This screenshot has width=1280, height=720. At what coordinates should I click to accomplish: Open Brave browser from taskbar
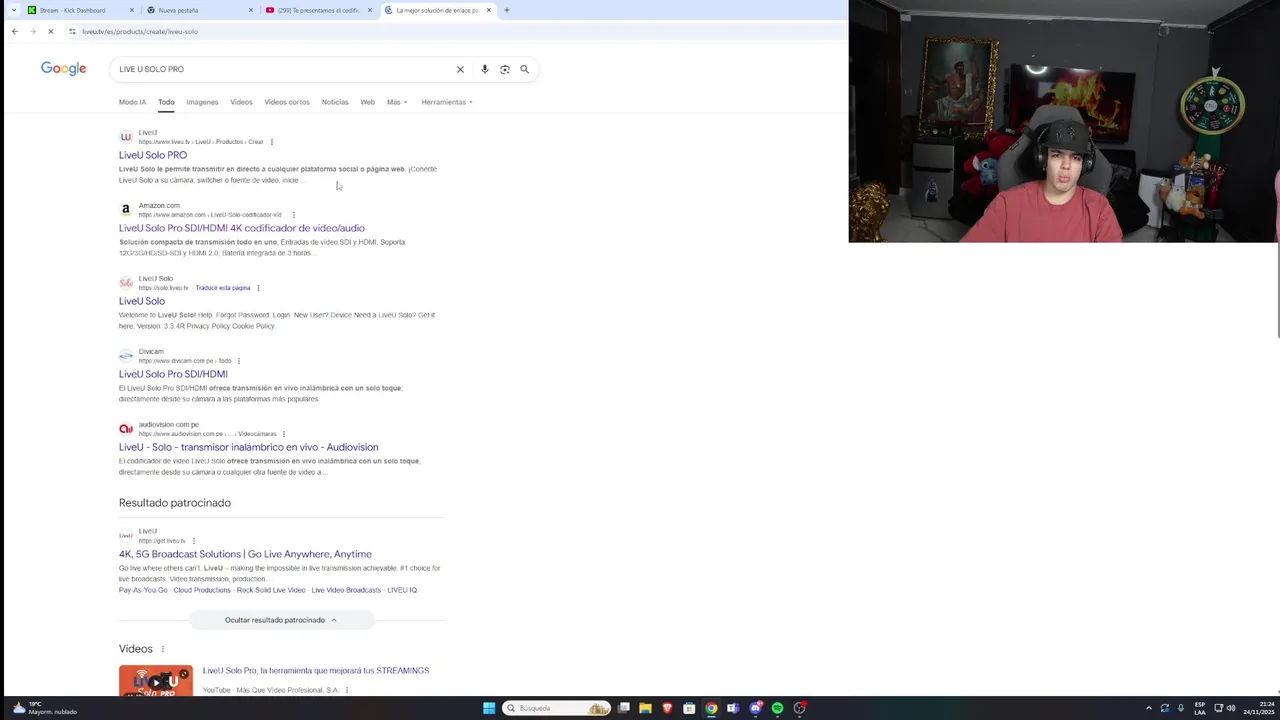point(667,708)
